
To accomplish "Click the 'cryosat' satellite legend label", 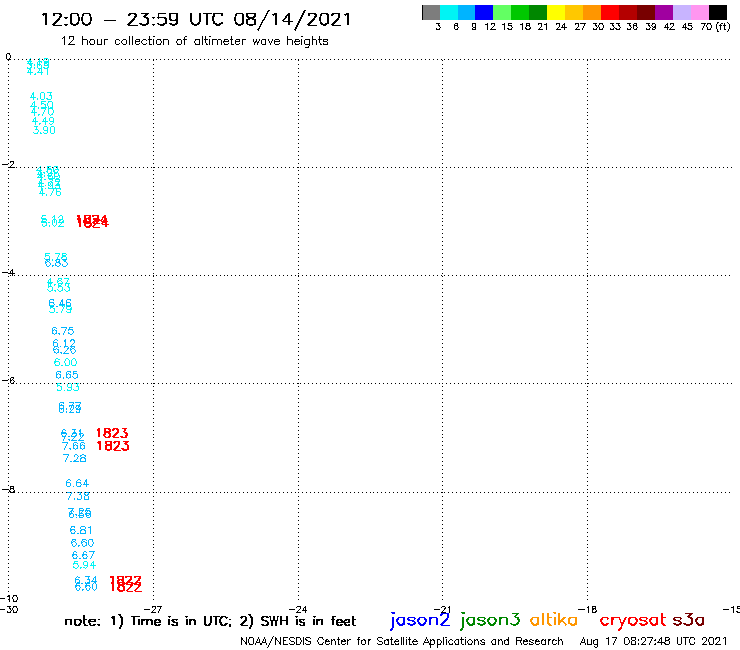I will (x=632, y=620).
